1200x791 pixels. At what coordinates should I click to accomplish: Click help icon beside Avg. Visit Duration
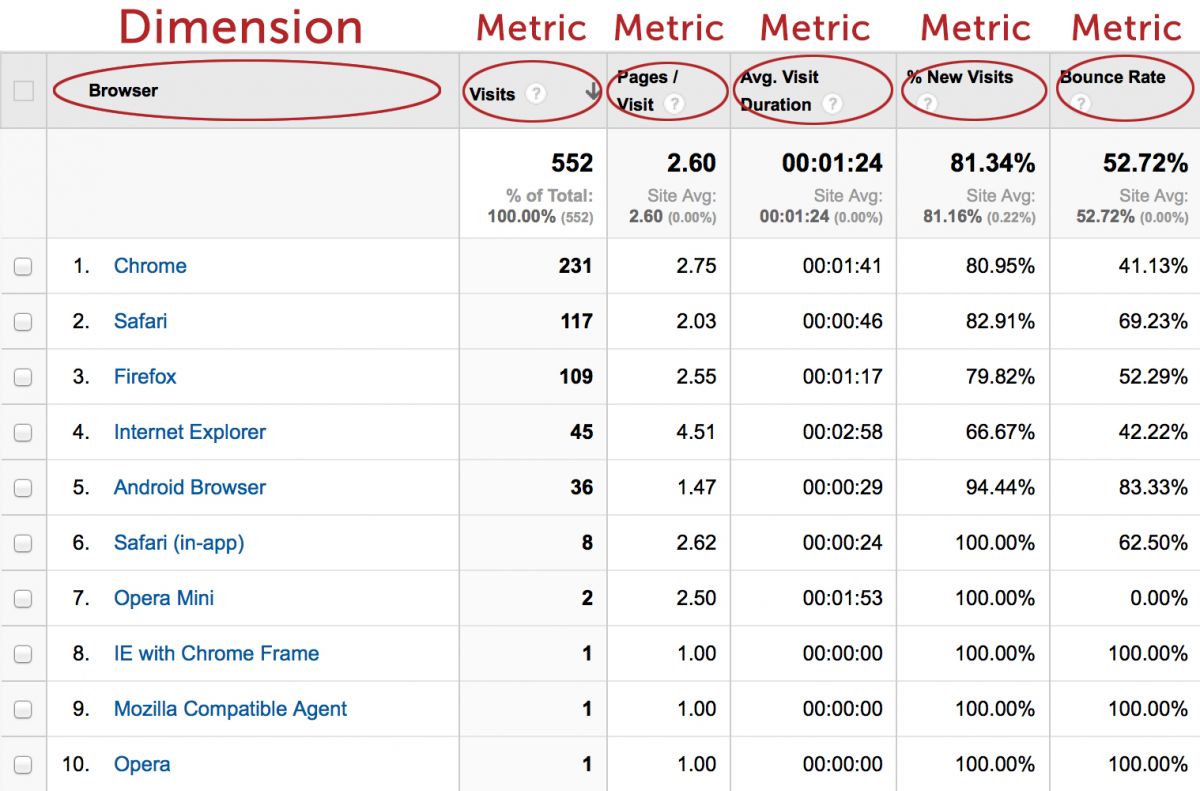pos(832,104)
